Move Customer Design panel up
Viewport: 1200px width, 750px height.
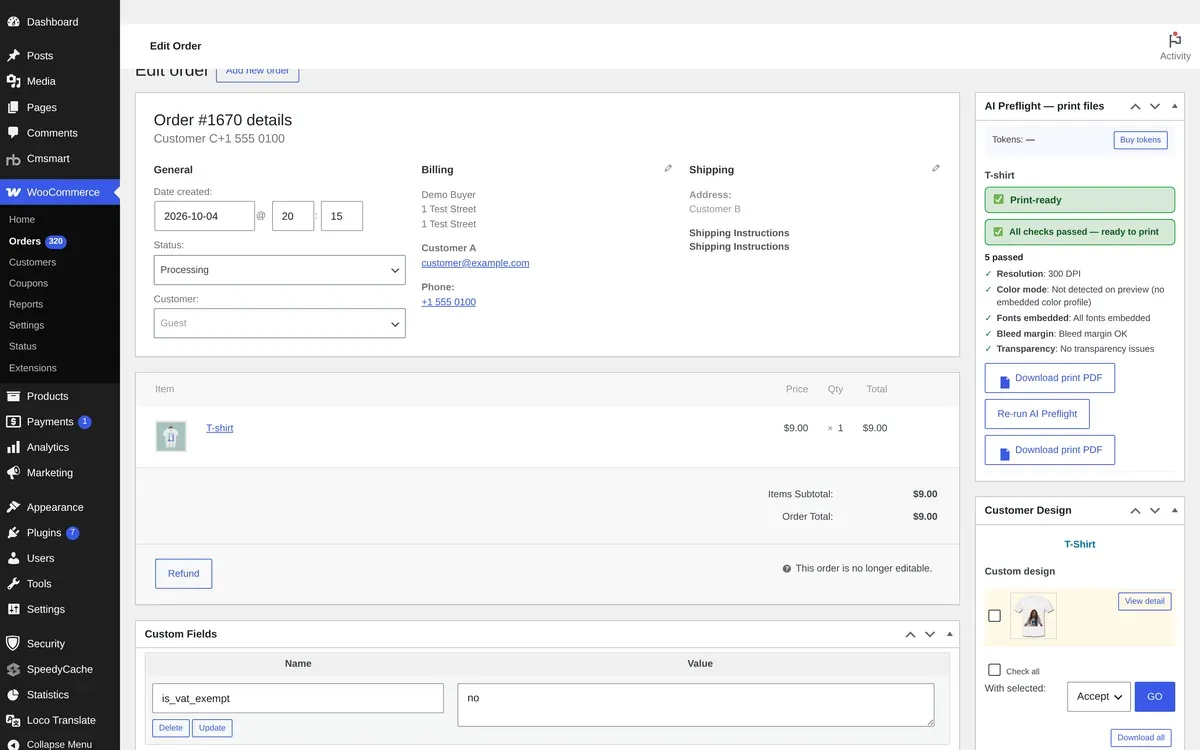coord(1136,510)
